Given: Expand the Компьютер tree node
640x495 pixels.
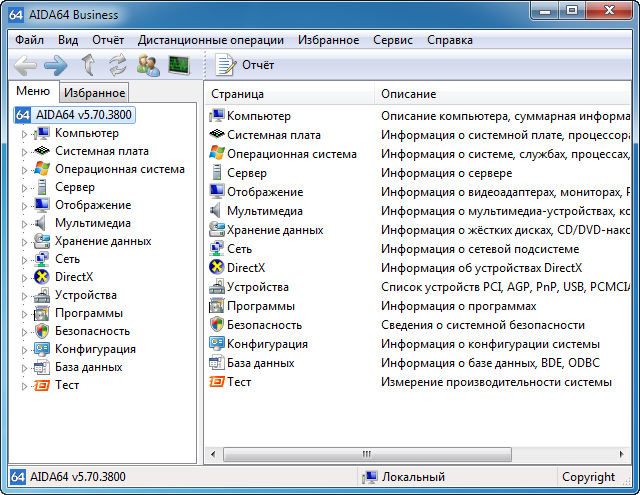Looking at the screenshot, I should pyautogui.click(x=25, y=133).
